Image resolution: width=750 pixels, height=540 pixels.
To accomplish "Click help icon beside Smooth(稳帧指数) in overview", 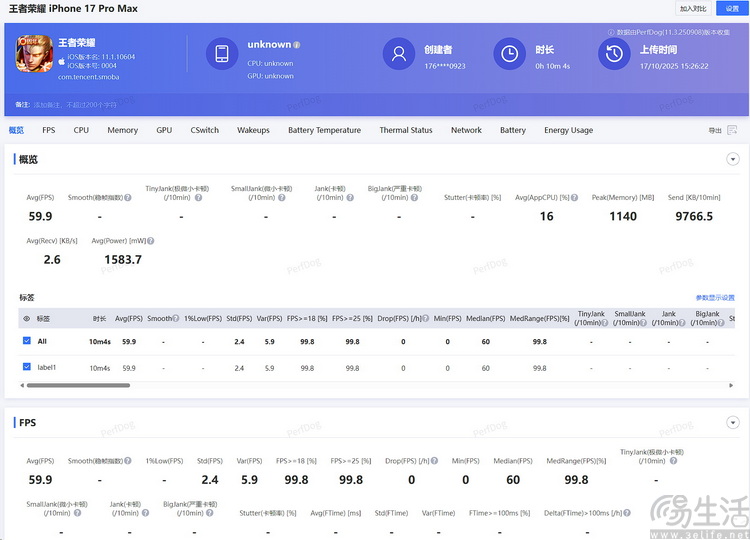I will [x=129, y=197].
